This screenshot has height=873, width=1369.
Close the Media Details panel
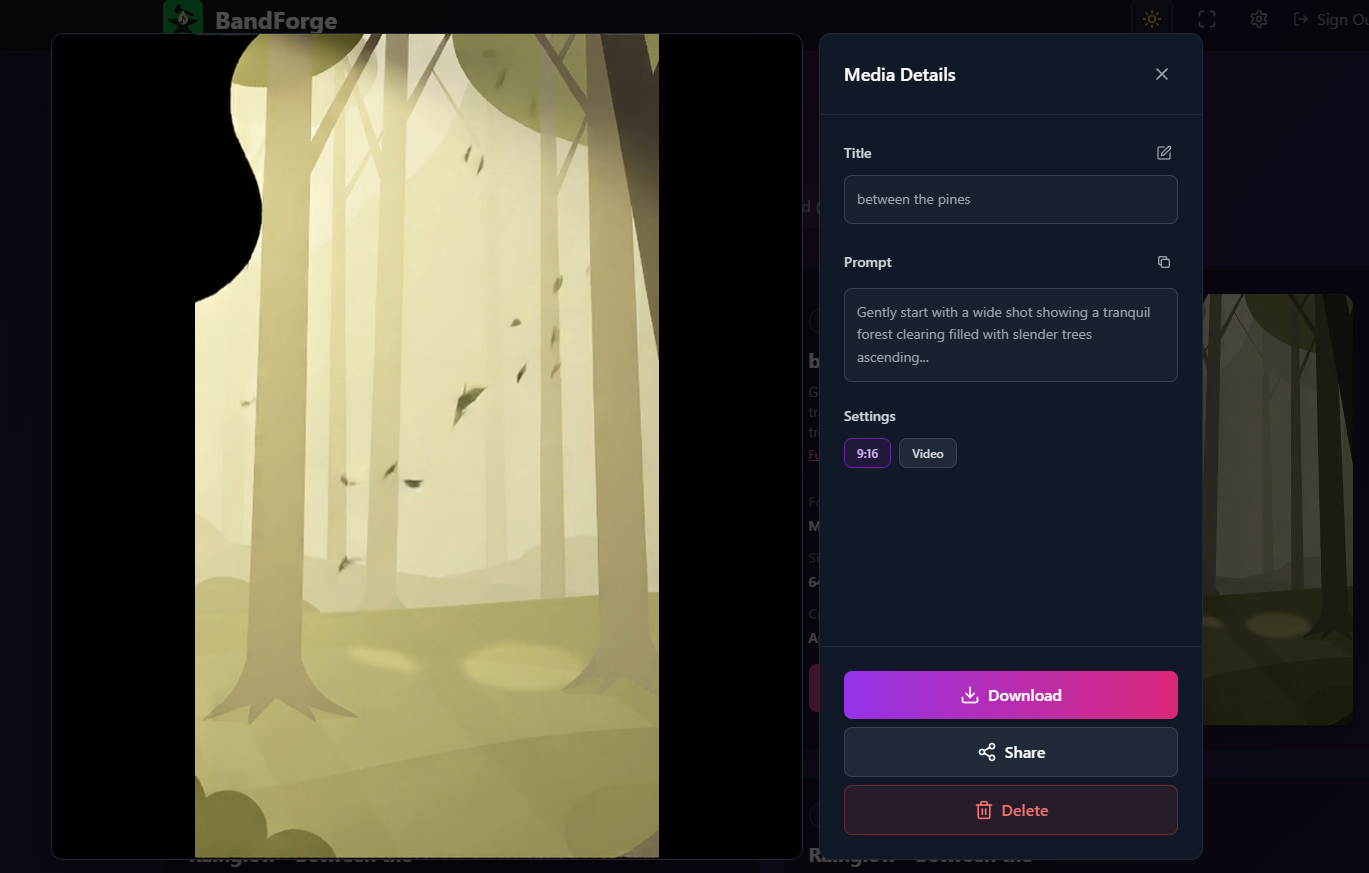1161,74
